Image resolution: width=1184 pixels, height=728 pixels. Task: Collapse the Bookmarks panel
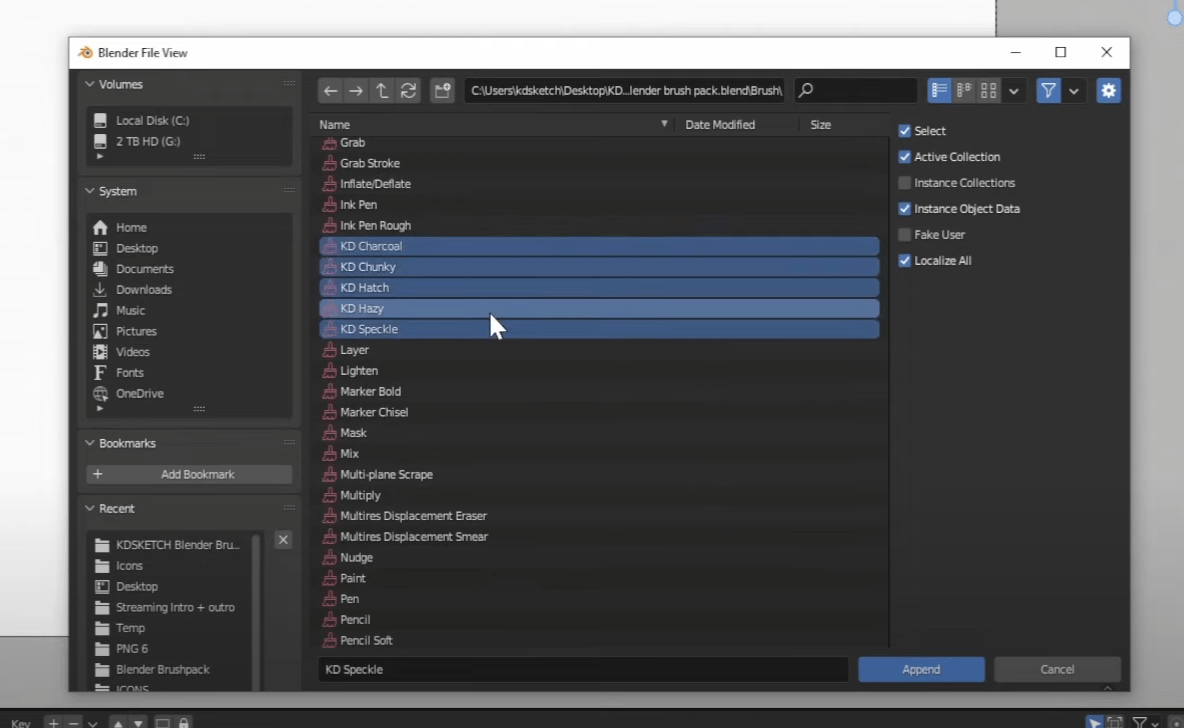coord(90,443)
